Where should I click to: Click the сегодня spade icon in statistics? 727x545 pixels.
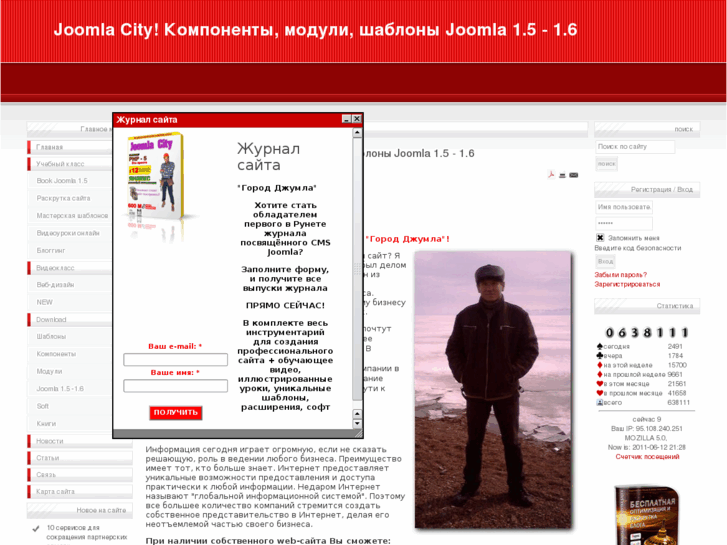click(599, 346)
